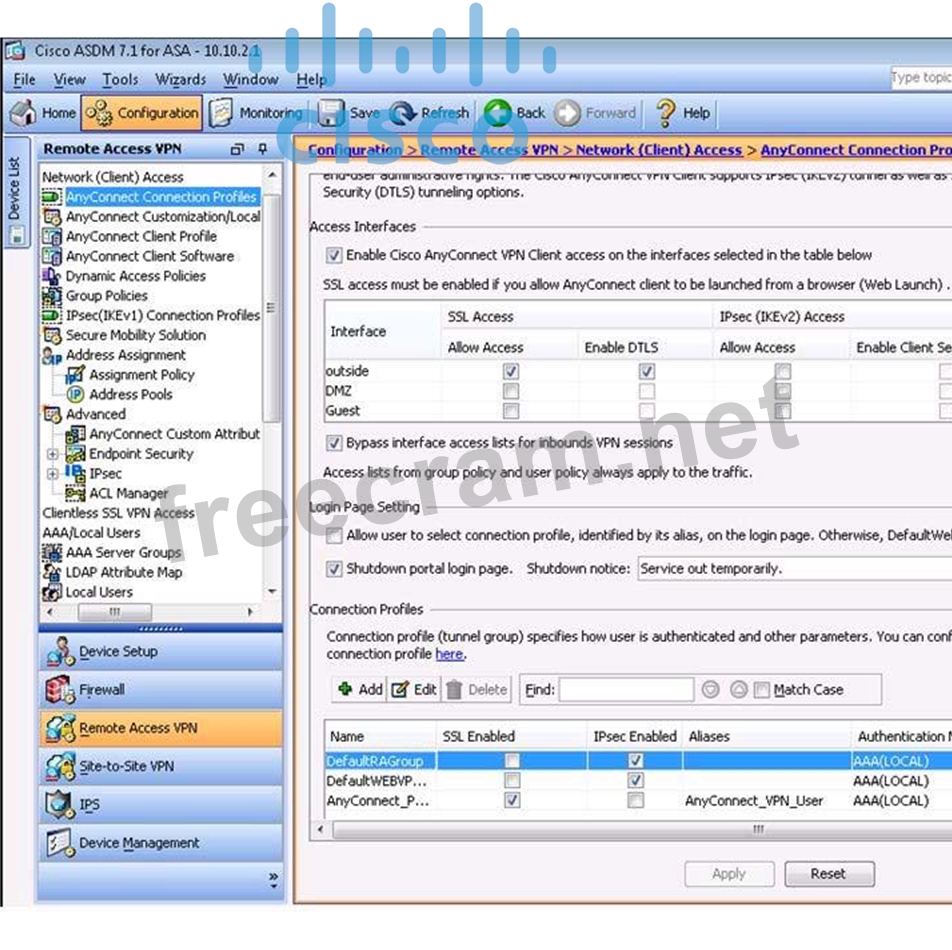Click the Home toolbar icon
Screen dimensions: 952x950
pyautogui.click(x=23, y=113)
